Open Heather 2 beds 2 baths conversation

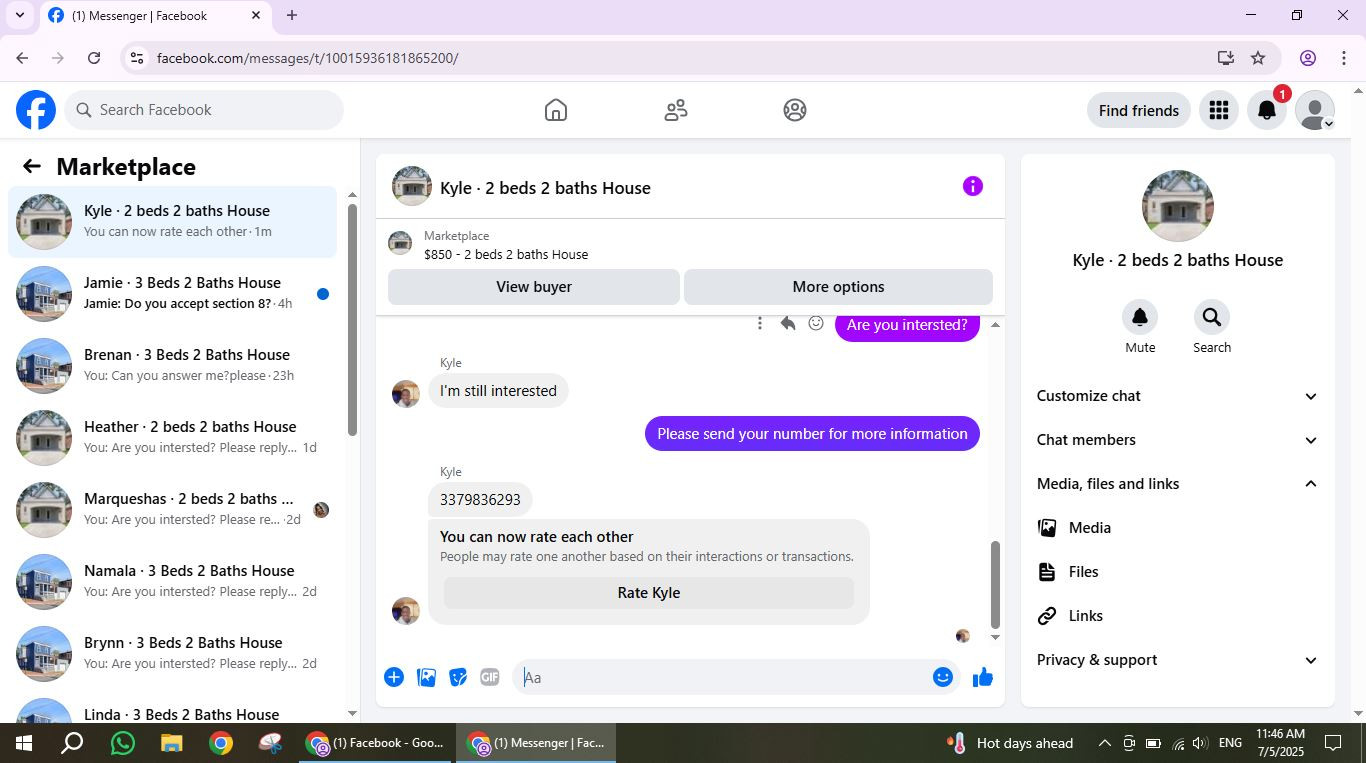(172, 437)
